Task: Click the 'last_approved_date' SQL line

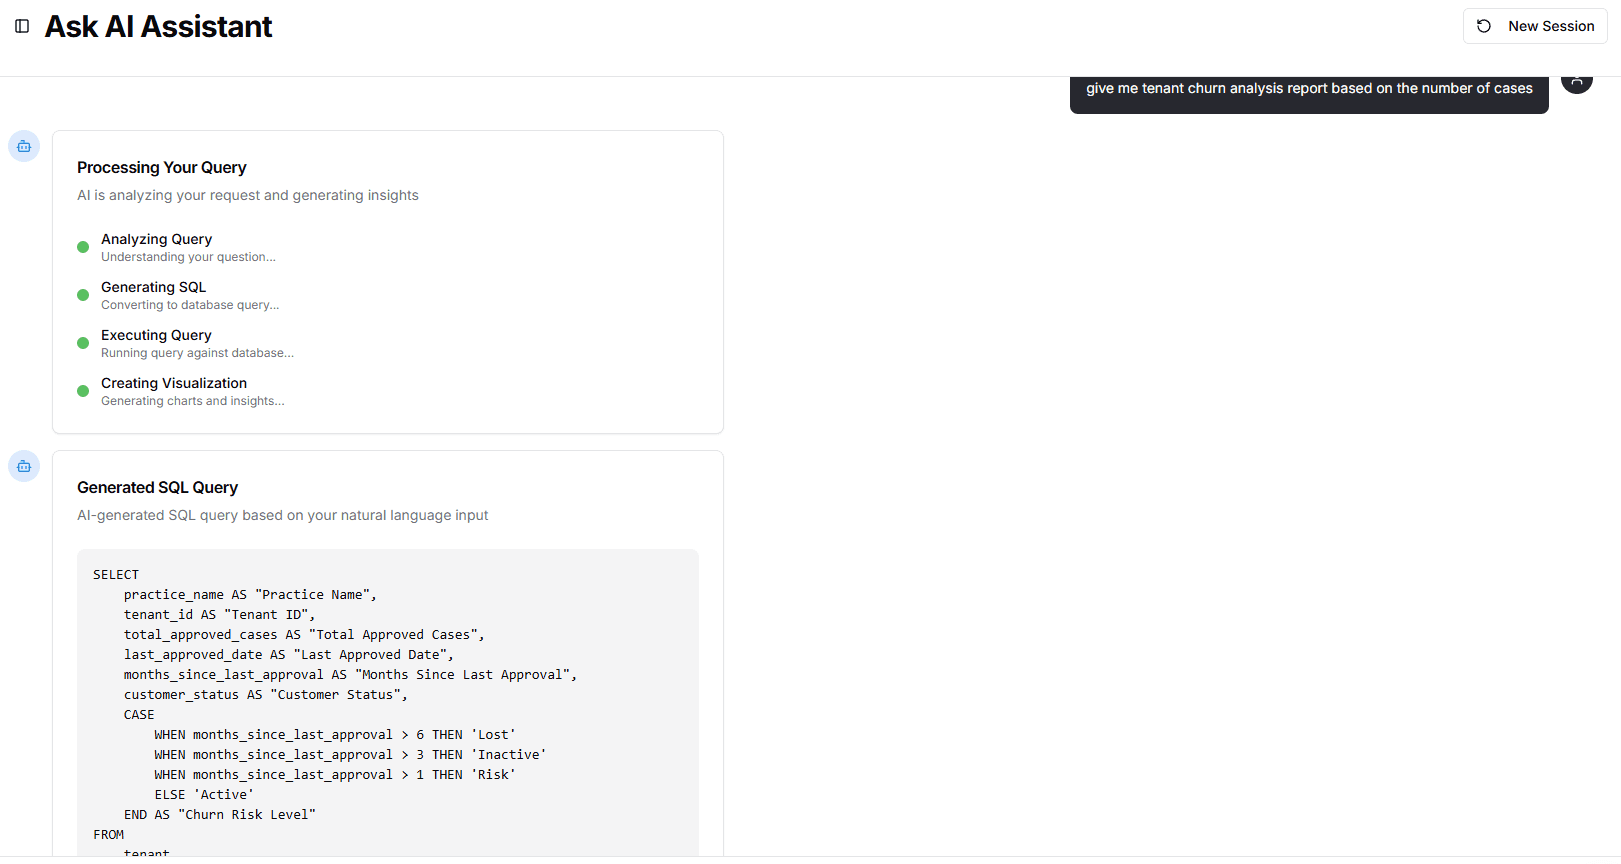Action: tap(289, 655)
